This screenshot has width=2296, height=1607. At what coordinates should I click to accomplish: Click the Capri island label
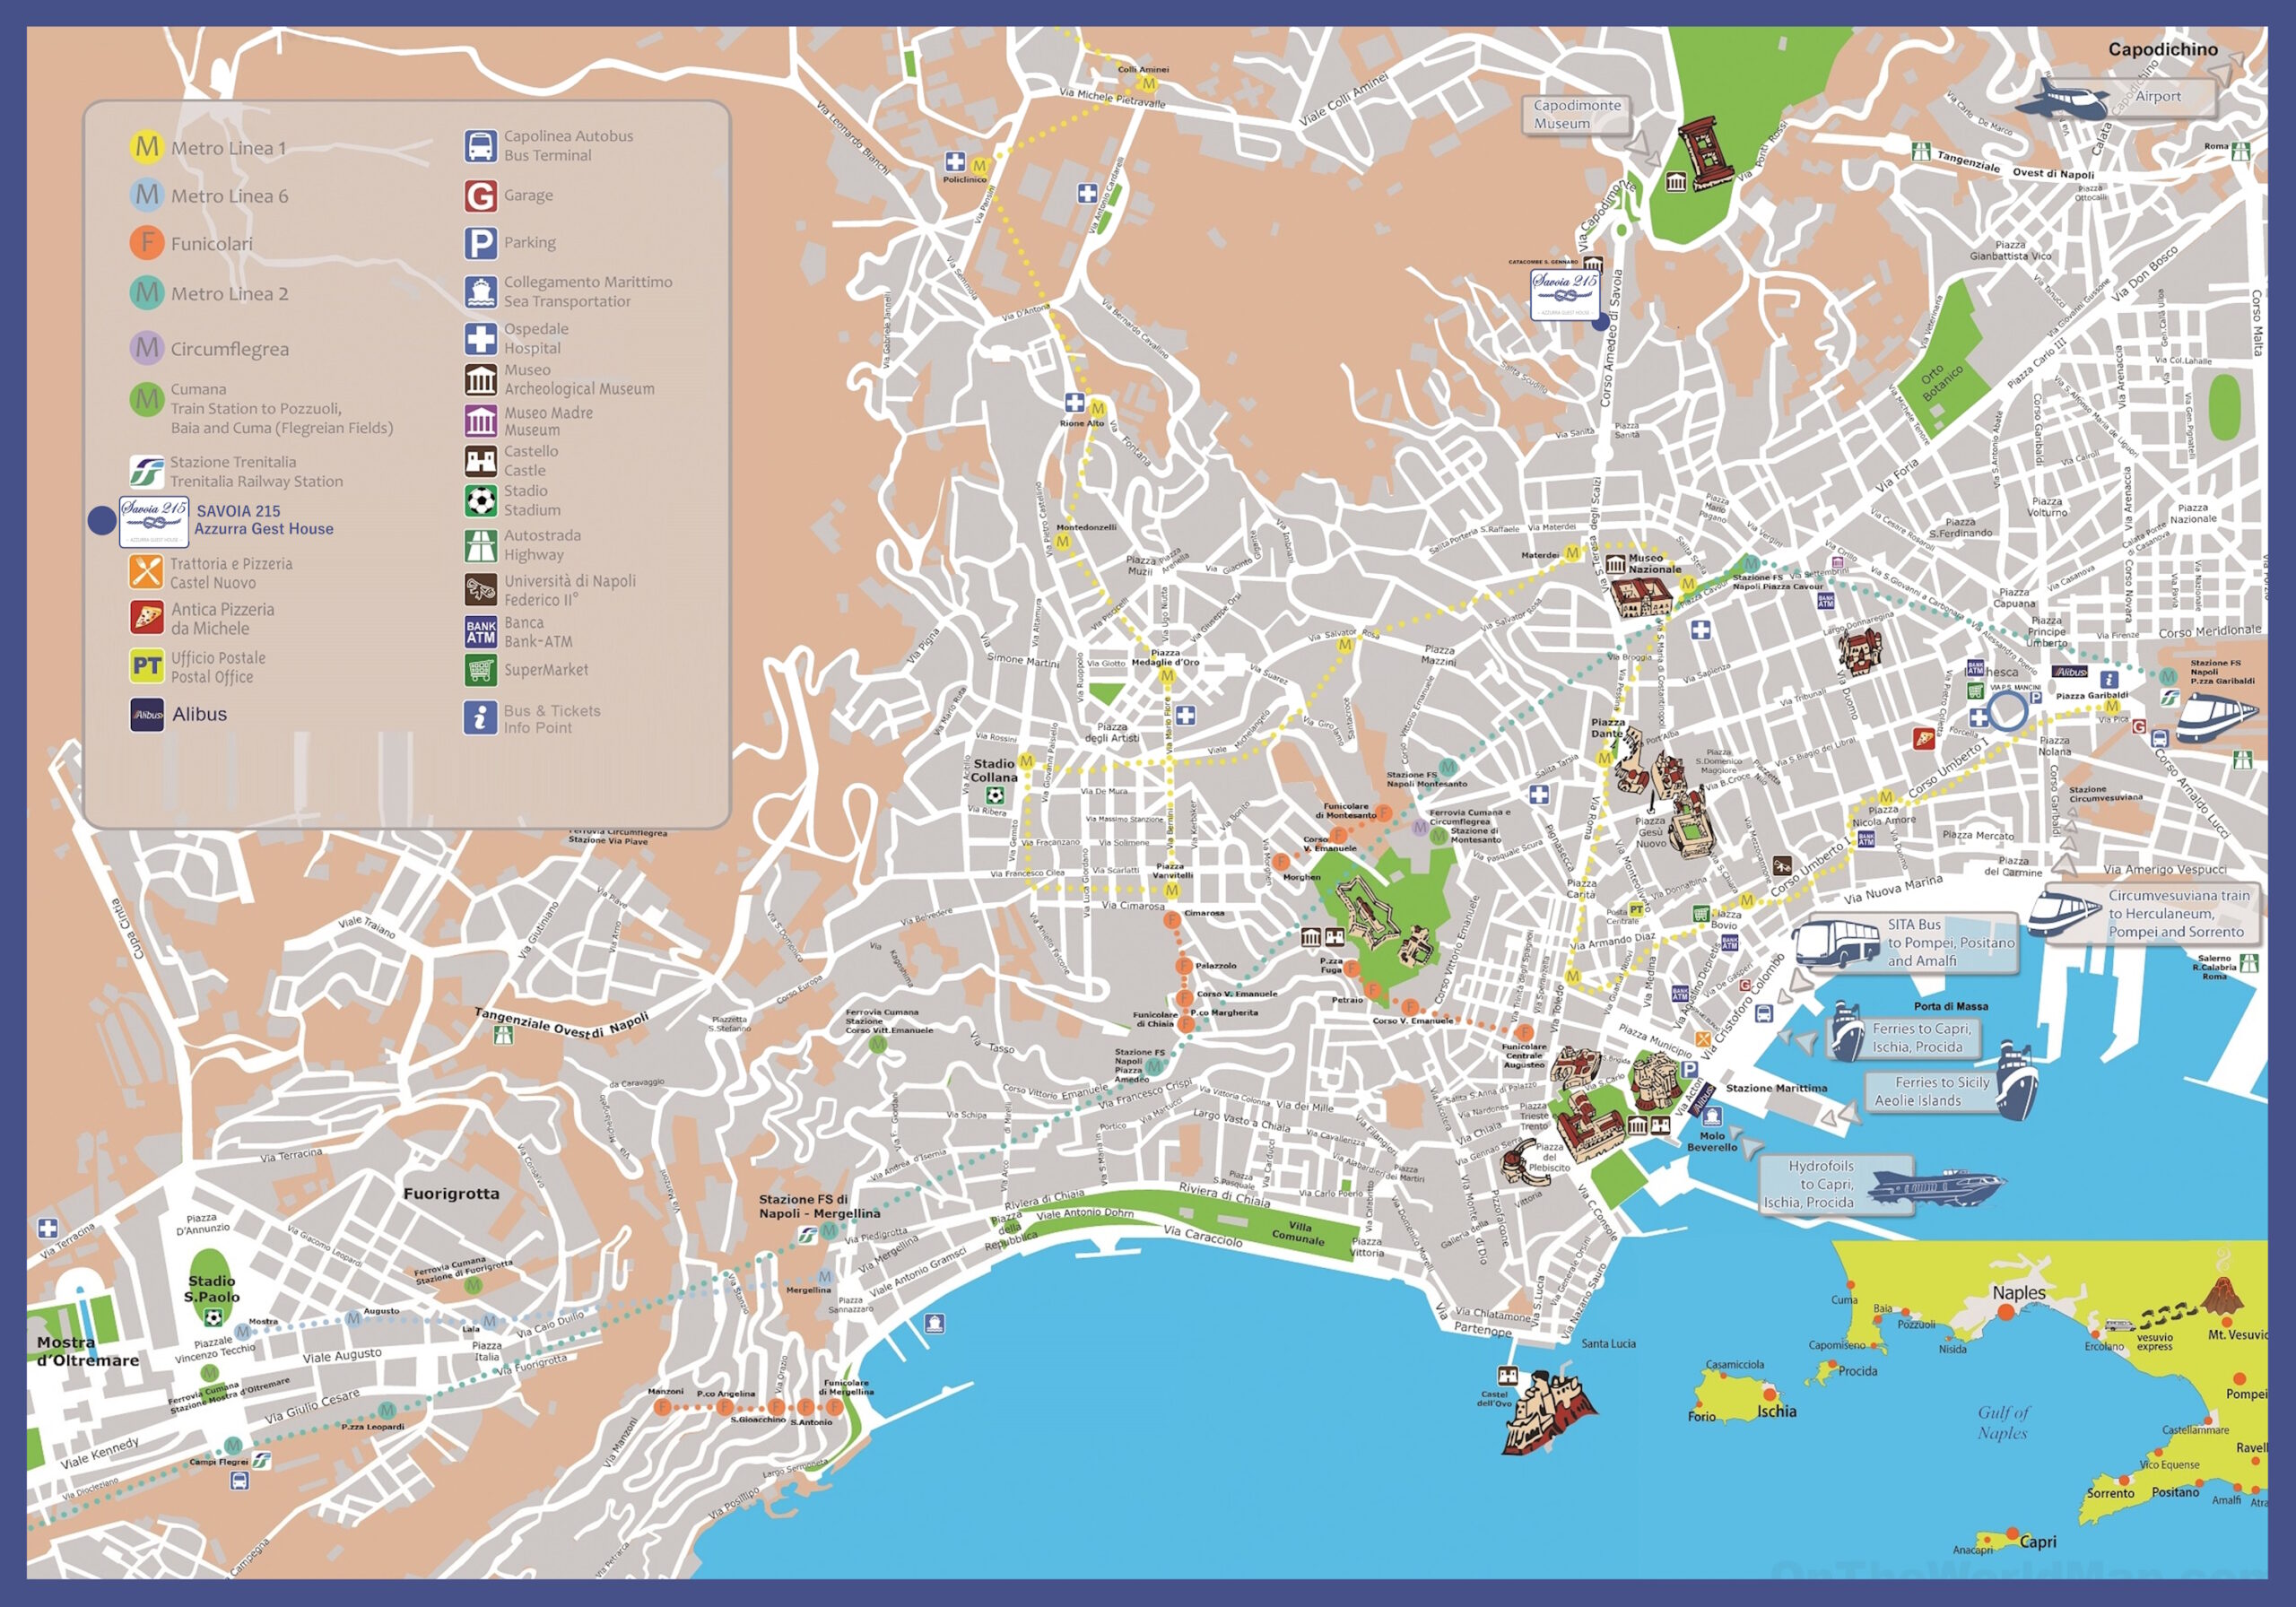point(2038,1541)
